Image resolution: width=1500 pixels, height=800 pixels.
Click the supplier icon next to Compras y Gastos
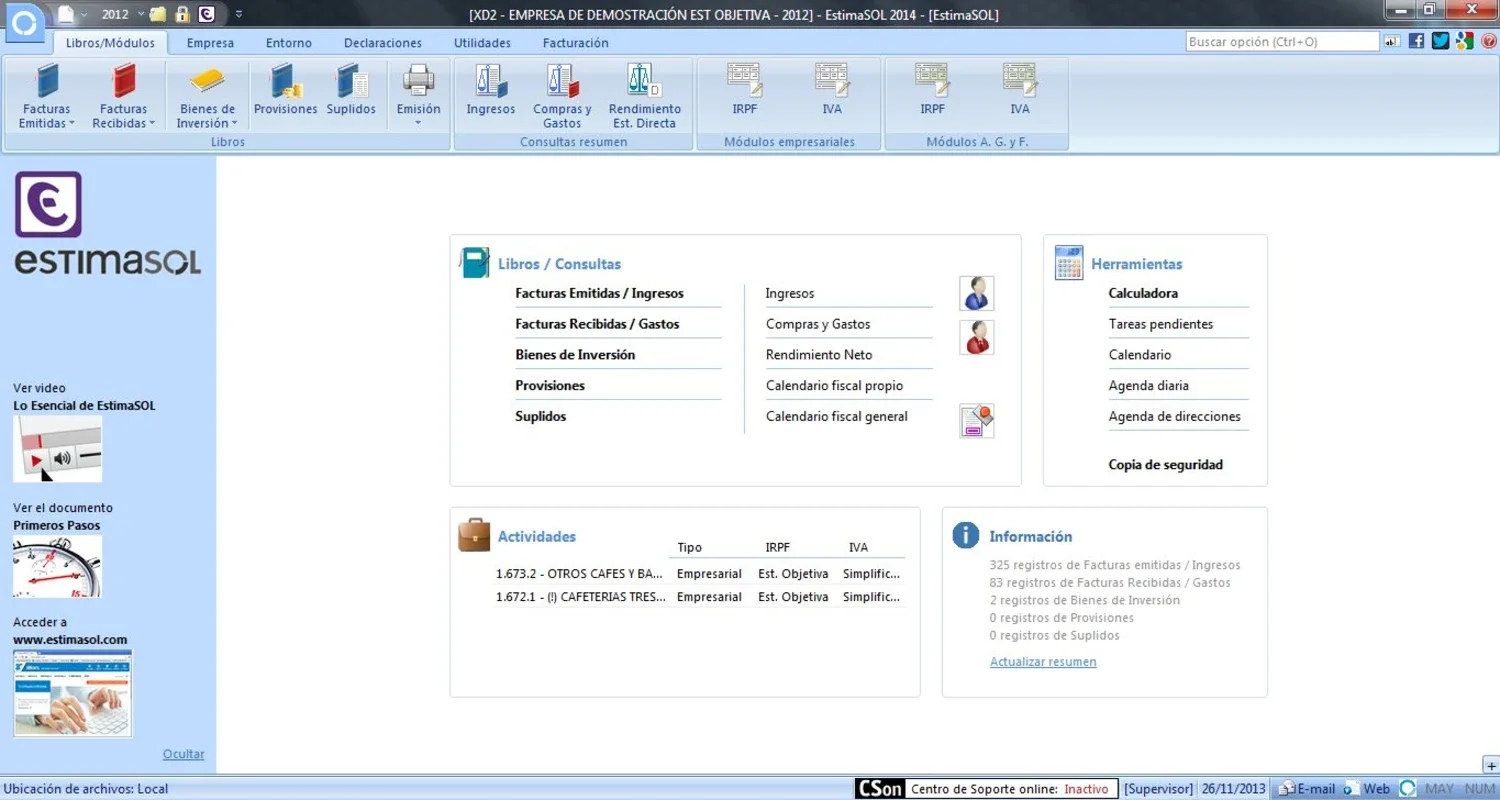click(976, 338)
